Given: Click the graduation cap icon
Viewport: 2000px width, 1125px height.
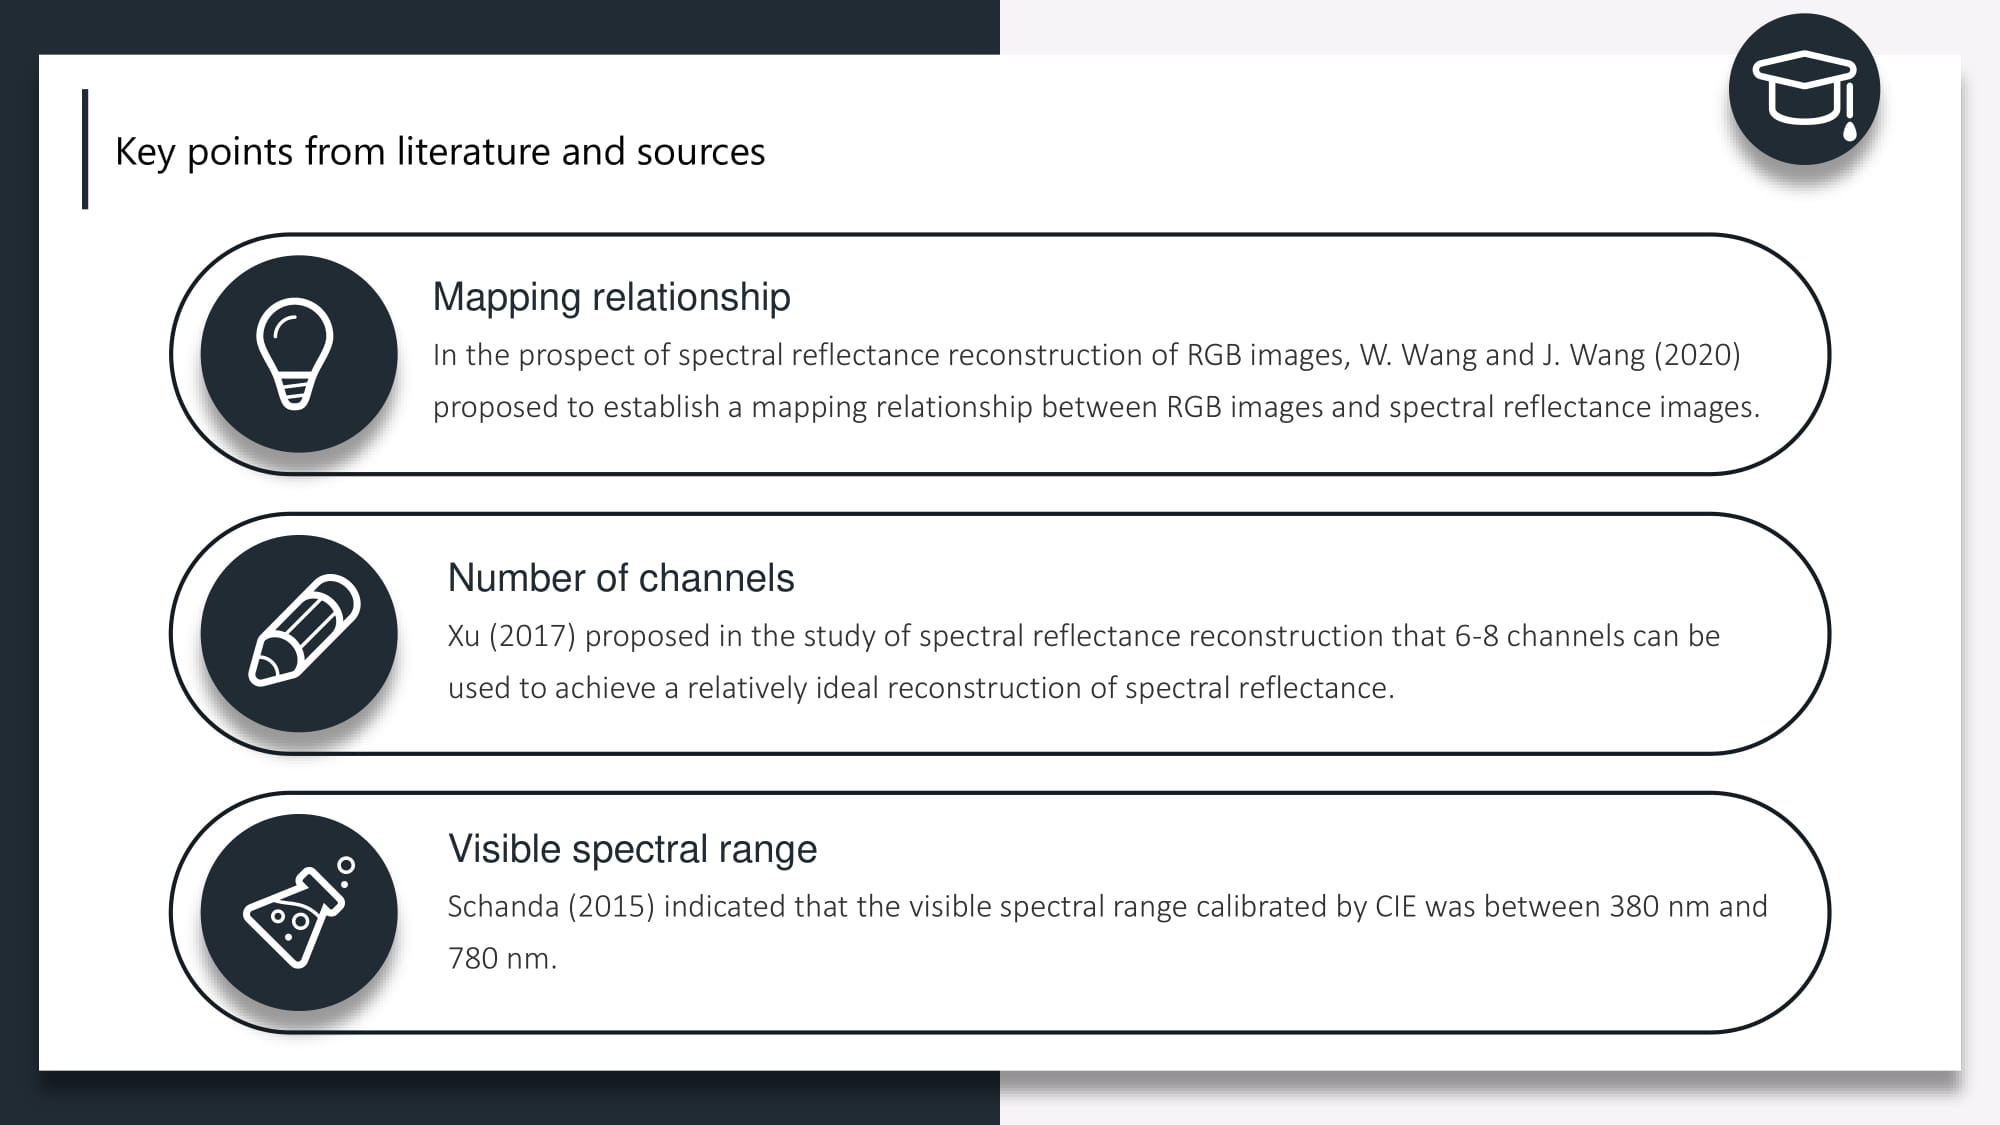Looking at the screenshot, I should point(1804,88).
